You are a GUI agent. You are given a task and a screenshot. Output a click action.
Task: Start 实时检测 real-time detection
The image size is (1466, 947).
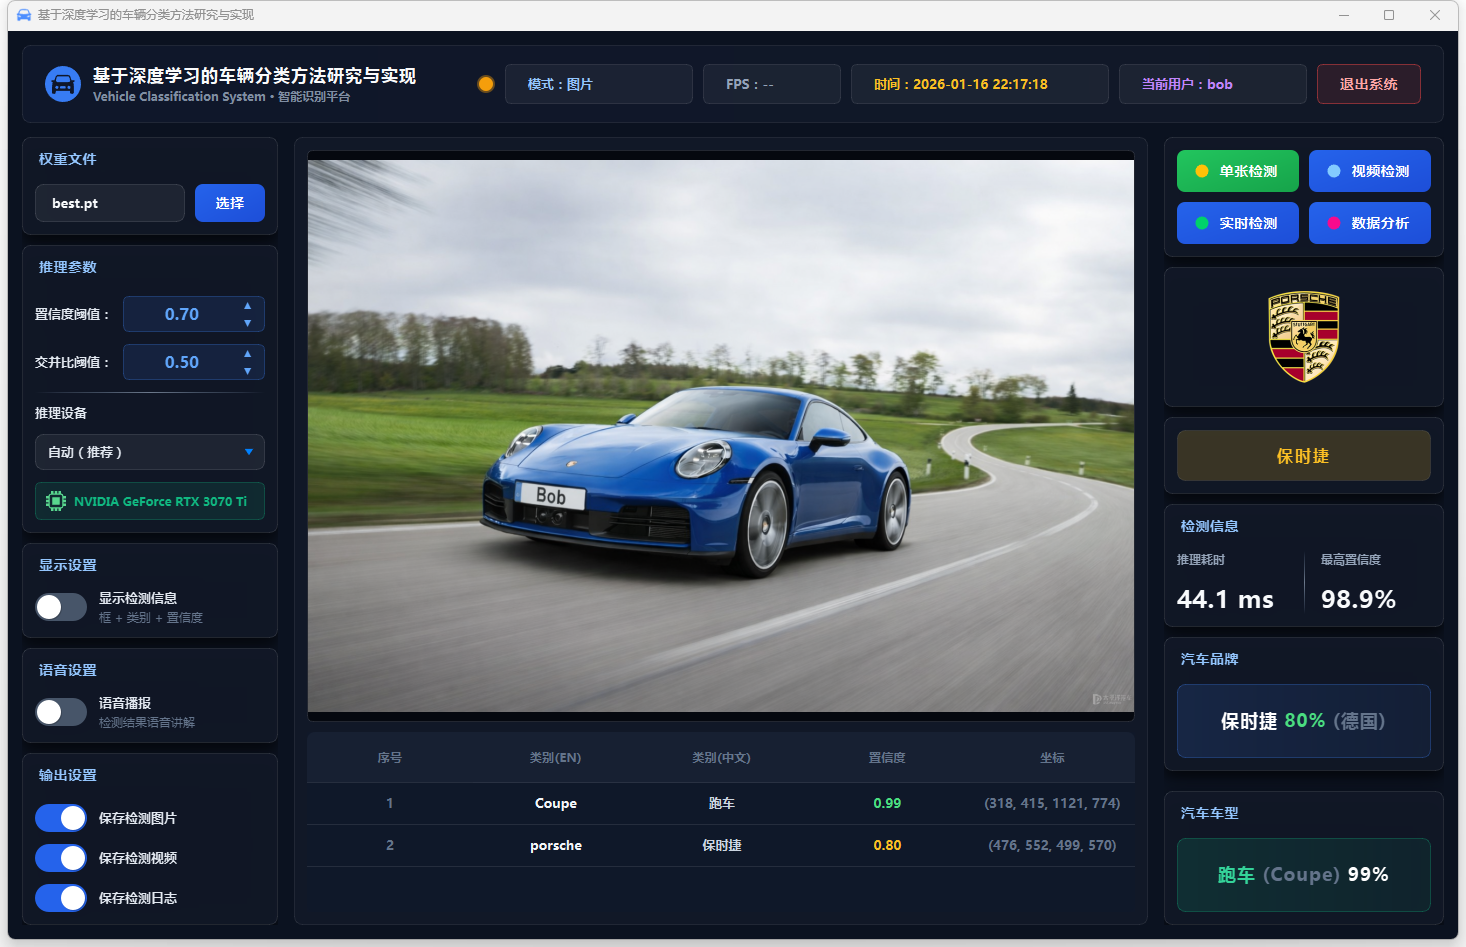point(1238,223)
